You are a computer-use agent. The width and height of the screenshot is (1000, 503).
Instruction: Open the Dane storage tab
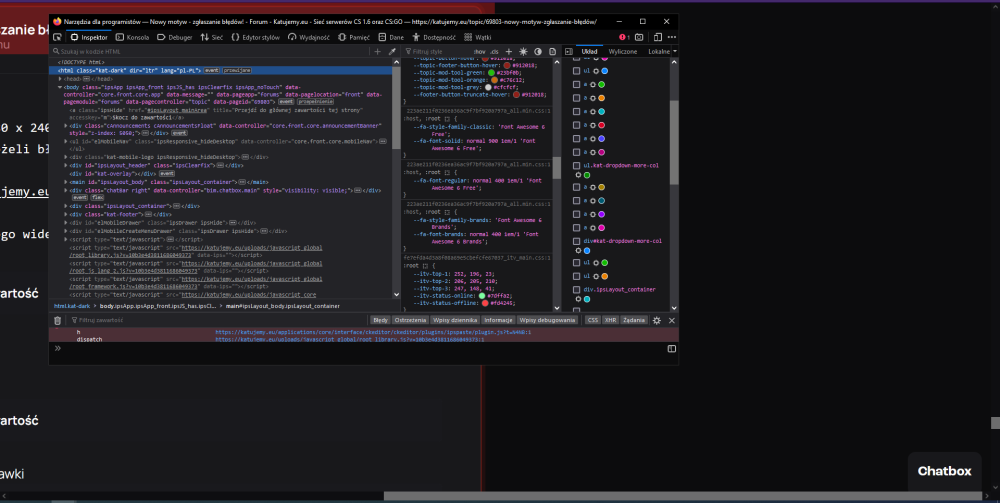(x=392, y=37)
